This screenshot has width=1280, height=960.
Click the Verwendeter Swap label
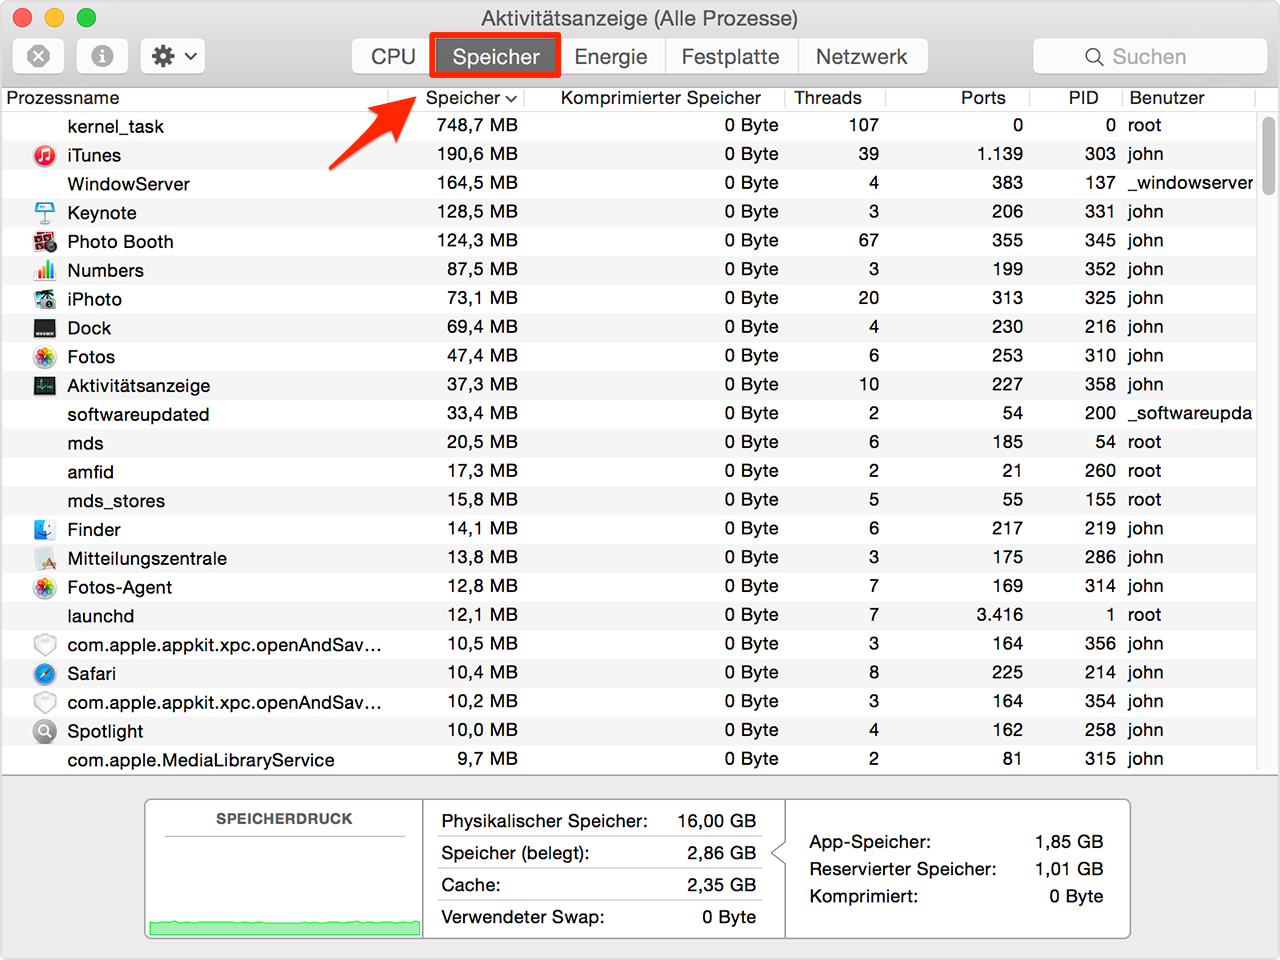pos(523,917)
